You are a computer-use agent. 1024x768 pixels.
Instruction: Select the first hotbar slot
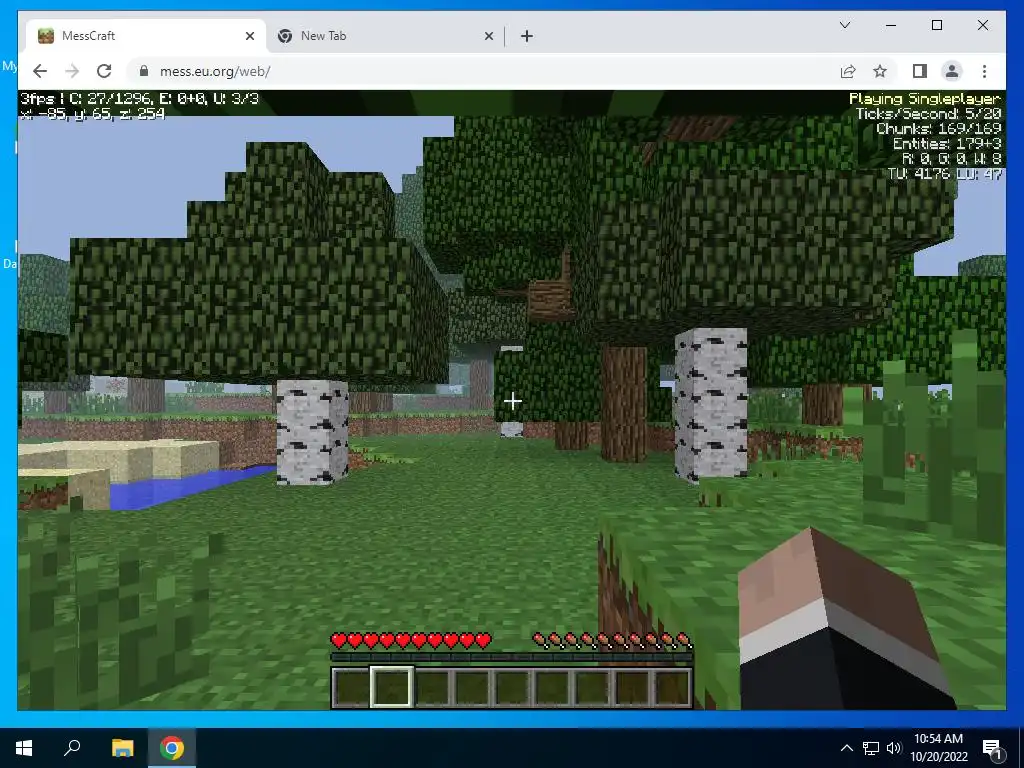coord(351,687)
